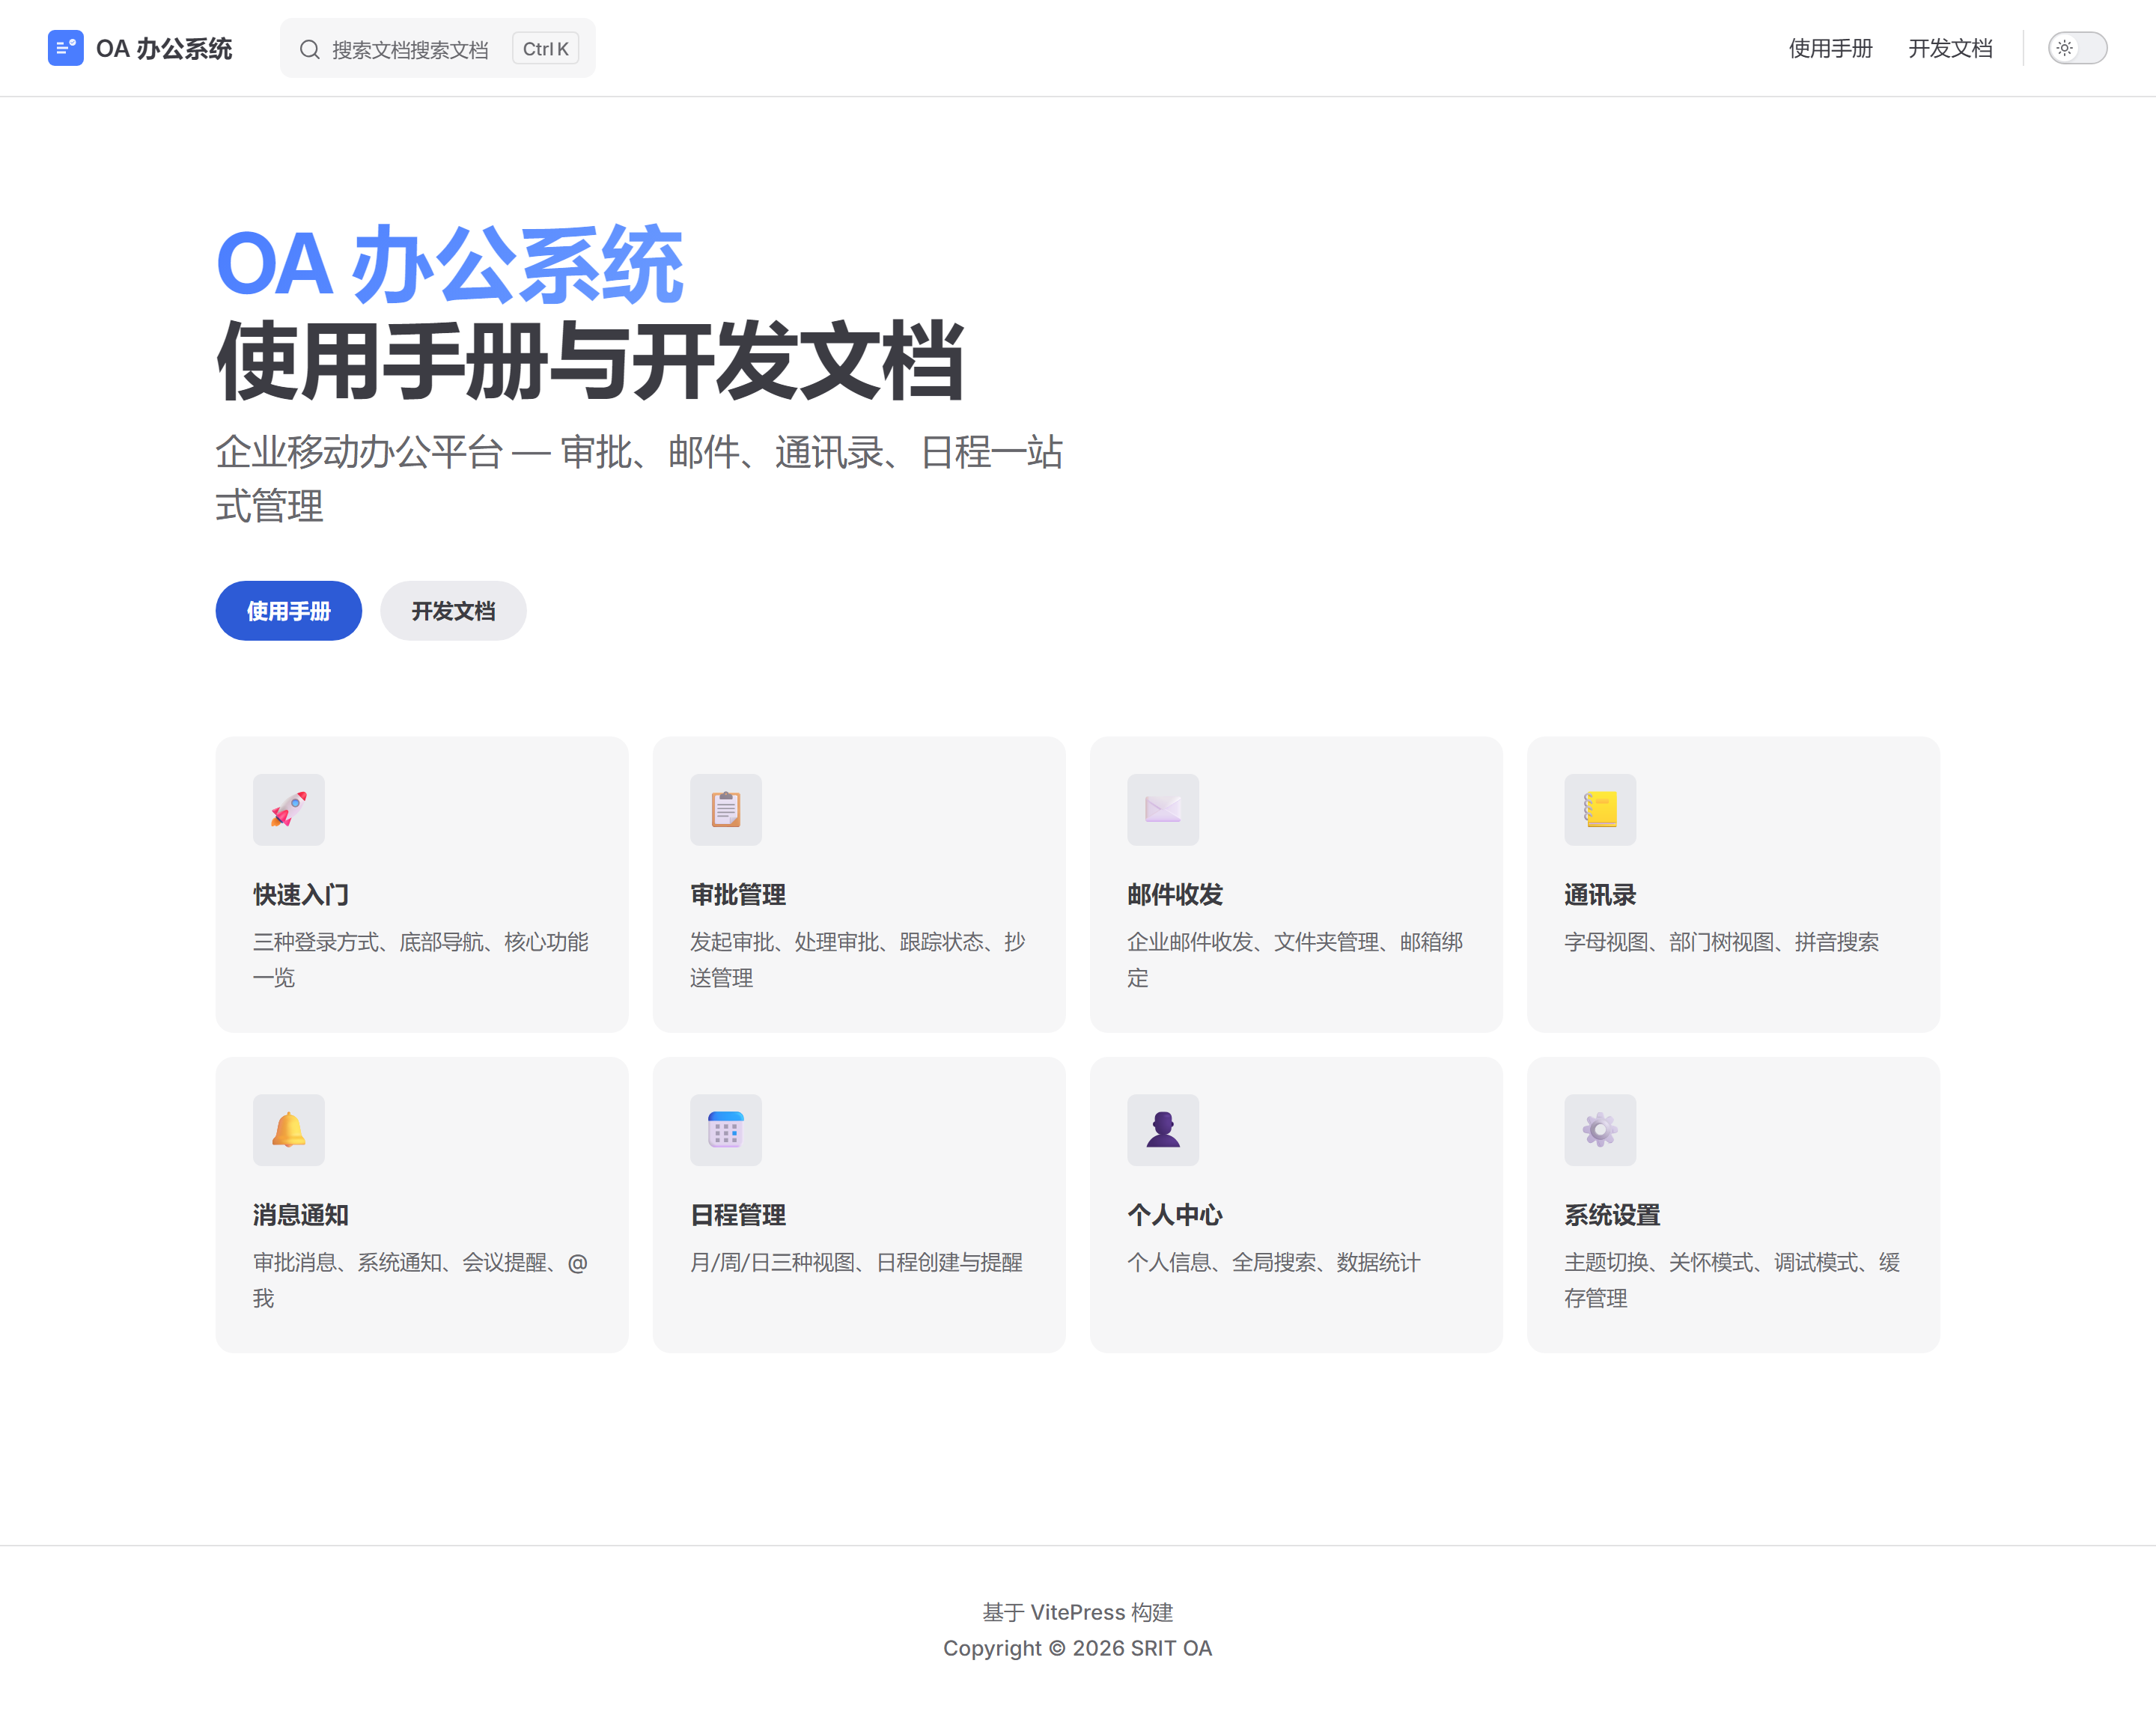This screenshot has width=2156, height=1714.
Task: Click description 个人信息、全局搜索、数据统计
Action: 1273,1262
